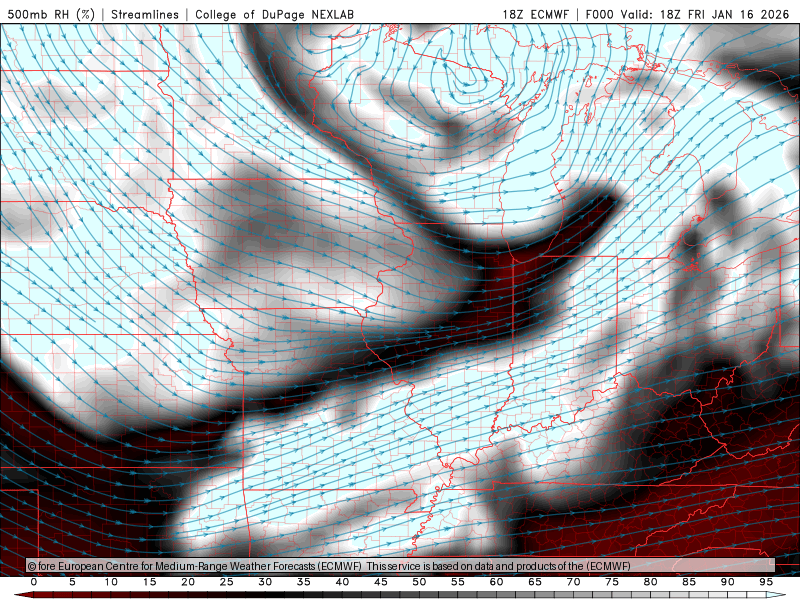Click the "80" label on the RH scale
Screen dimensions: 800x600
point(651,582)
